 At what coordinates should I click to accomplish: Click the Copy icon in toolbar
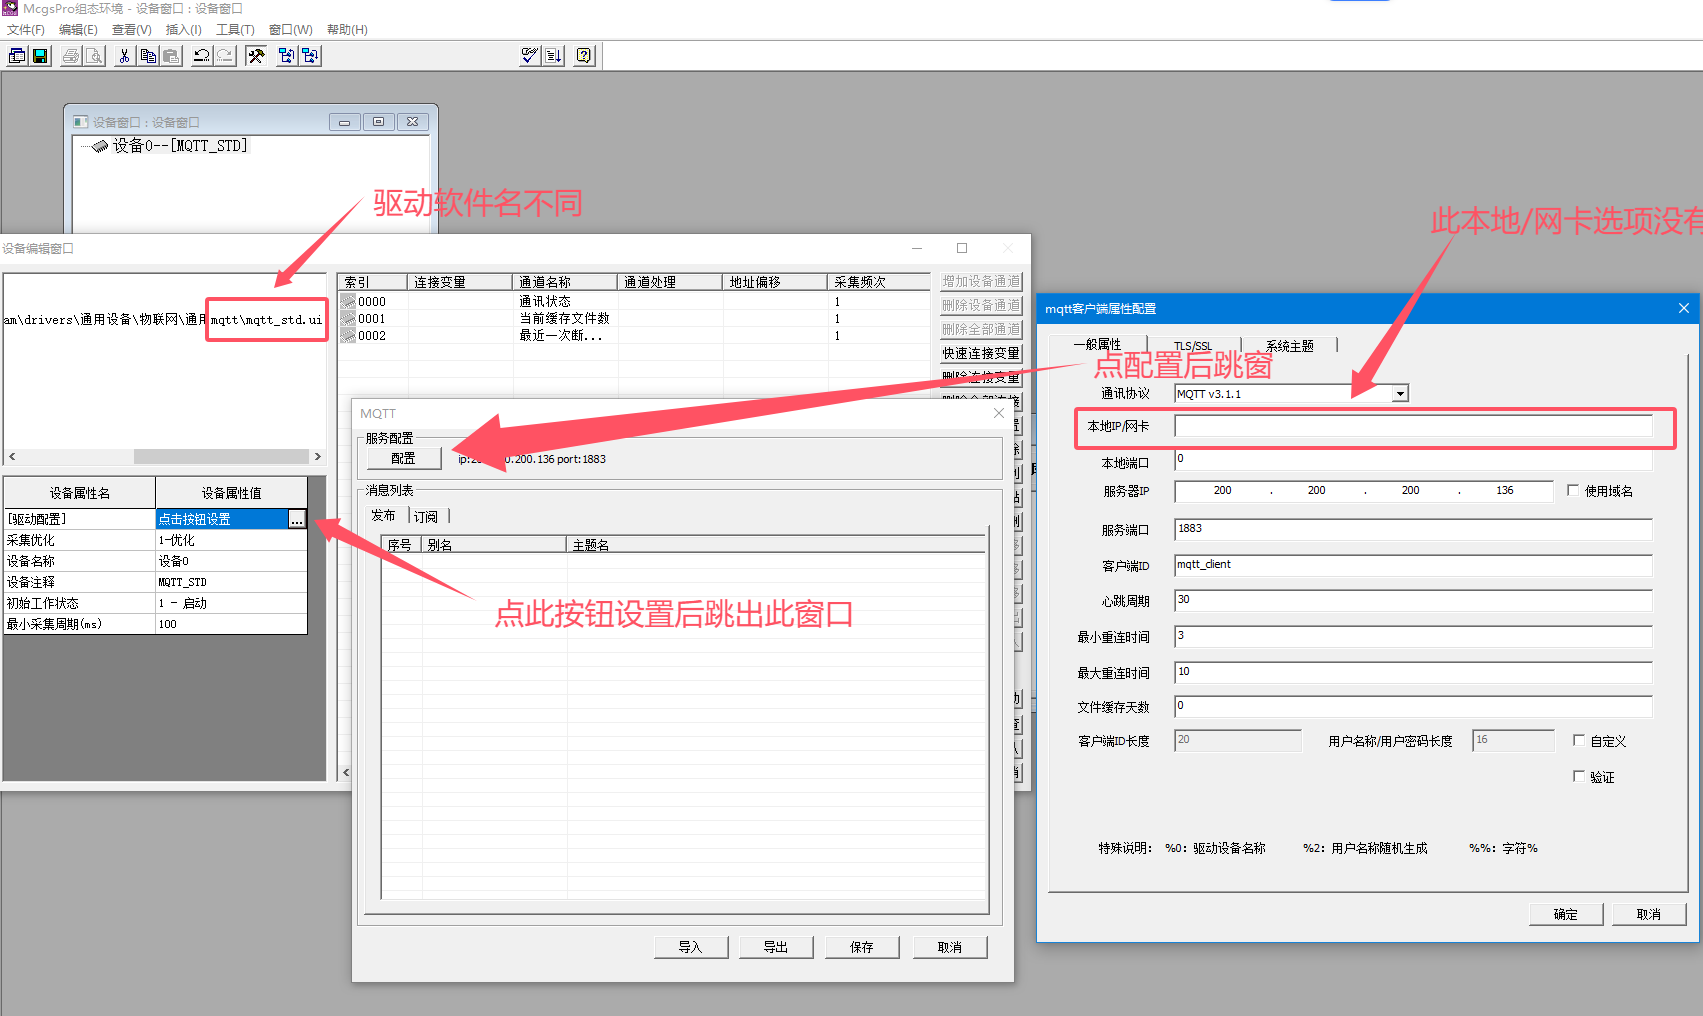148,56
